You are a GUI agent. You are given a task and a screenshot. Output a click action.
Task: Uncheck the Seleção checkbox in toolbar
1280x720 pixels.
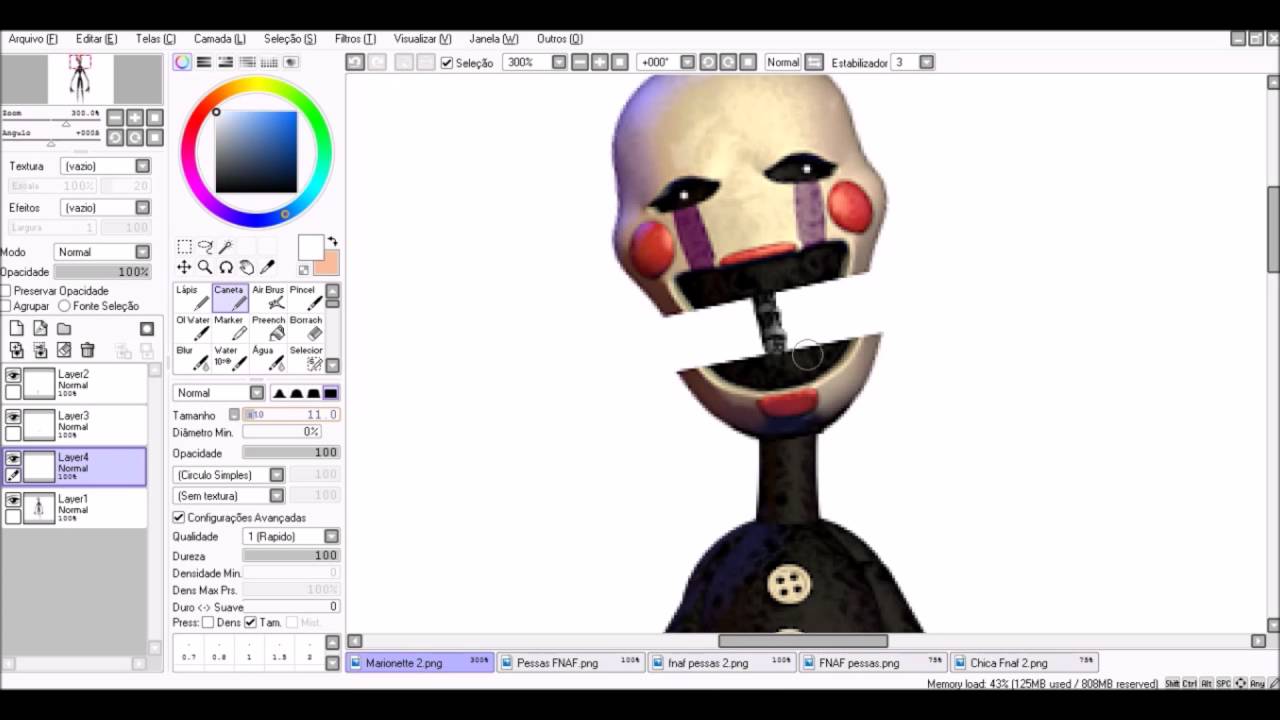(x=447, y=63)
